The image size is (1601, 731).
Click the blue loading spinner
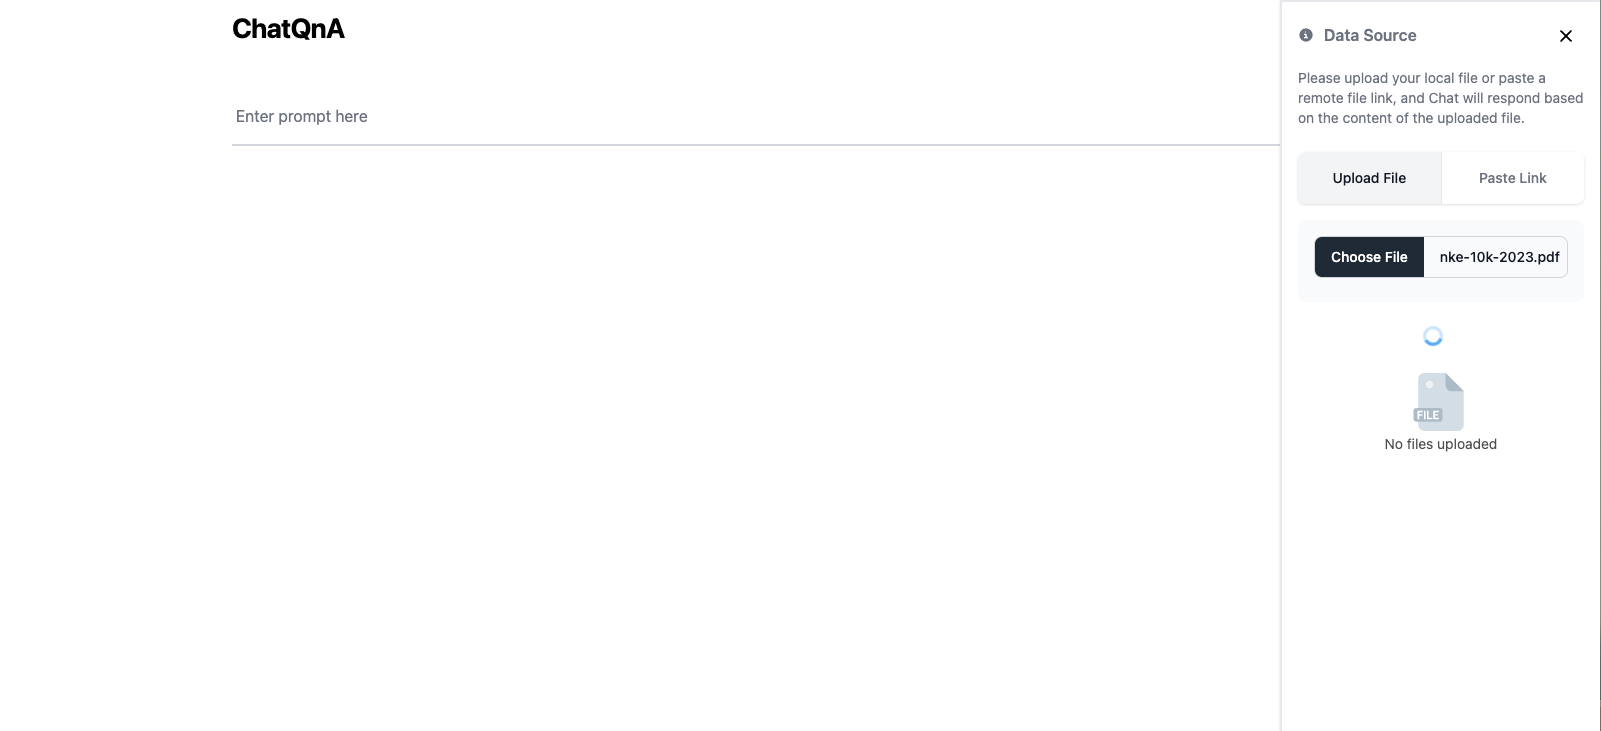[x=1433, y=337]
